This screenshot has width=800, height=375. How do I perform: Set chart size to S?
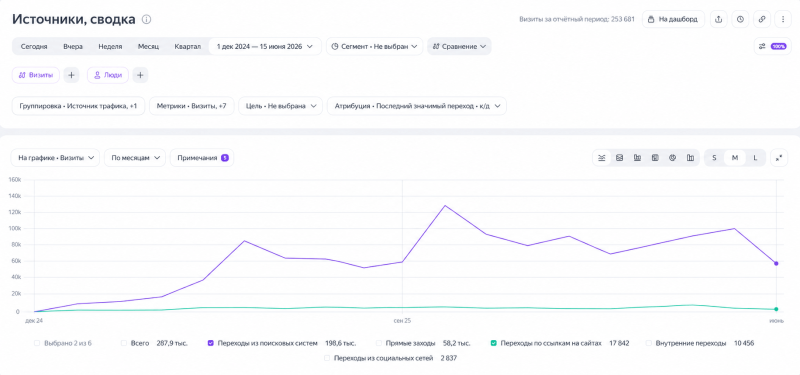pos(714,158)
